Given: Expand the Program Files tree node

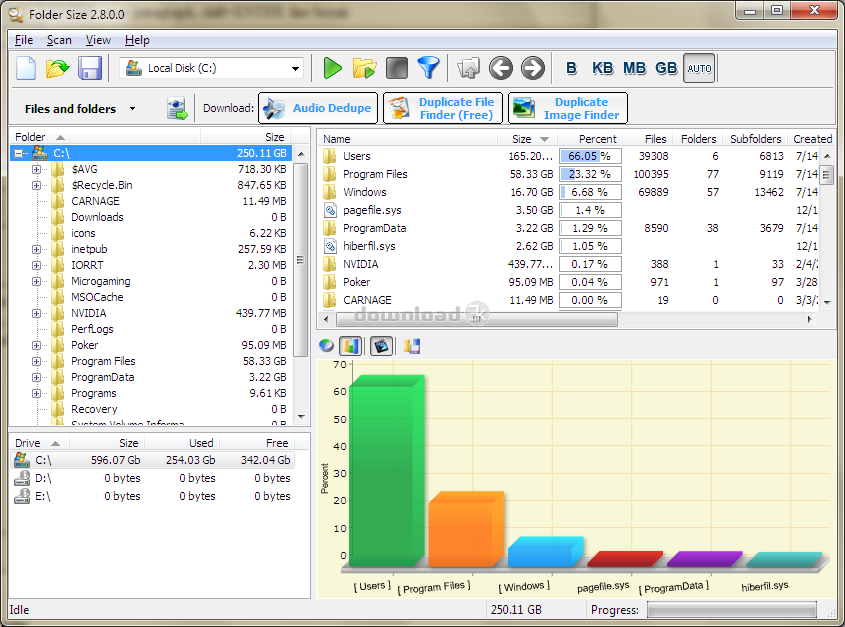Looking at the screenshot, I should click(x=37, y=361).
